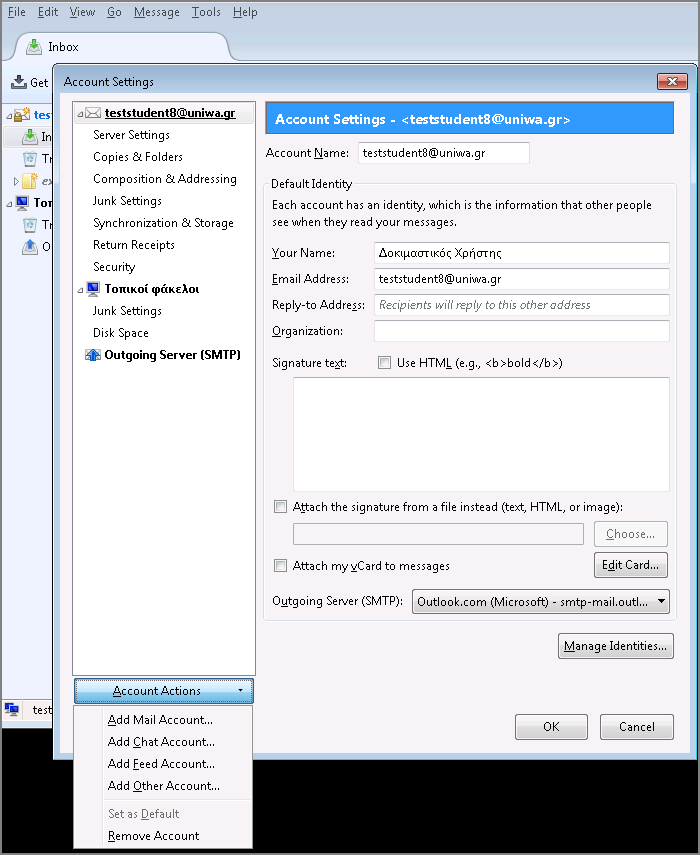Viewport: 700px width, 855px height.
Task: Check Attach the signature from a file
Action: click(x=280, y=507)
